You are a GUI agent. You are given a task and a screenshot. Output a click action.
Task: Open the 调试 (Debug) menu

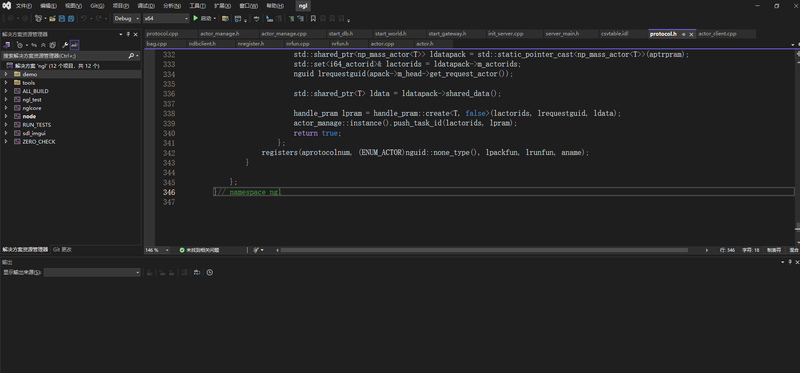(x=145, y=6)
